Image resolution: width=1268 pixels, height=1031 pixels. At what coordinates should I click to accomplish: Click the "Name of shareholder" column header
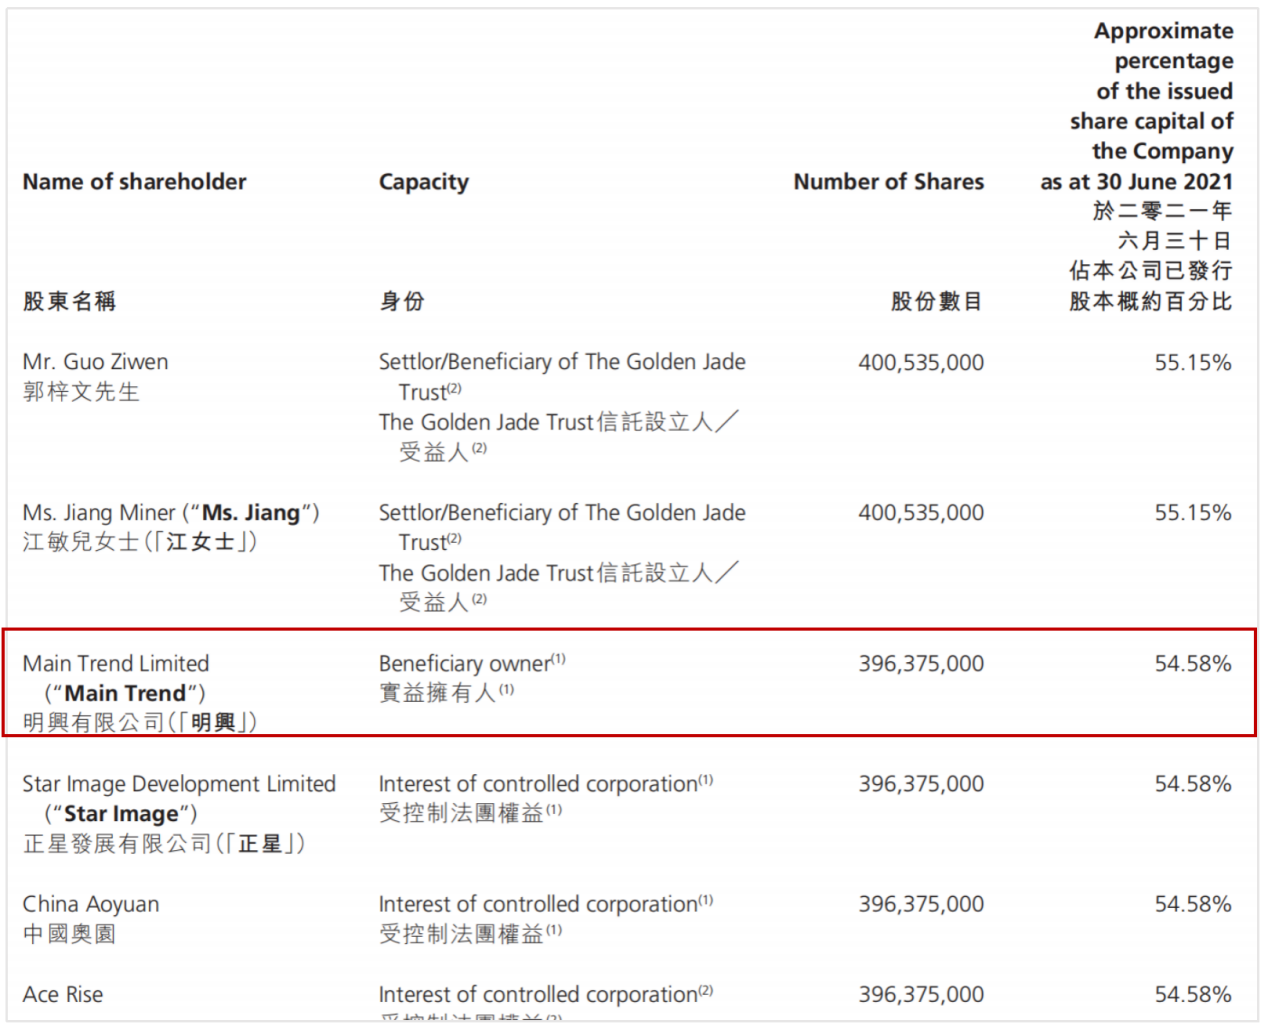pos(134,181)
